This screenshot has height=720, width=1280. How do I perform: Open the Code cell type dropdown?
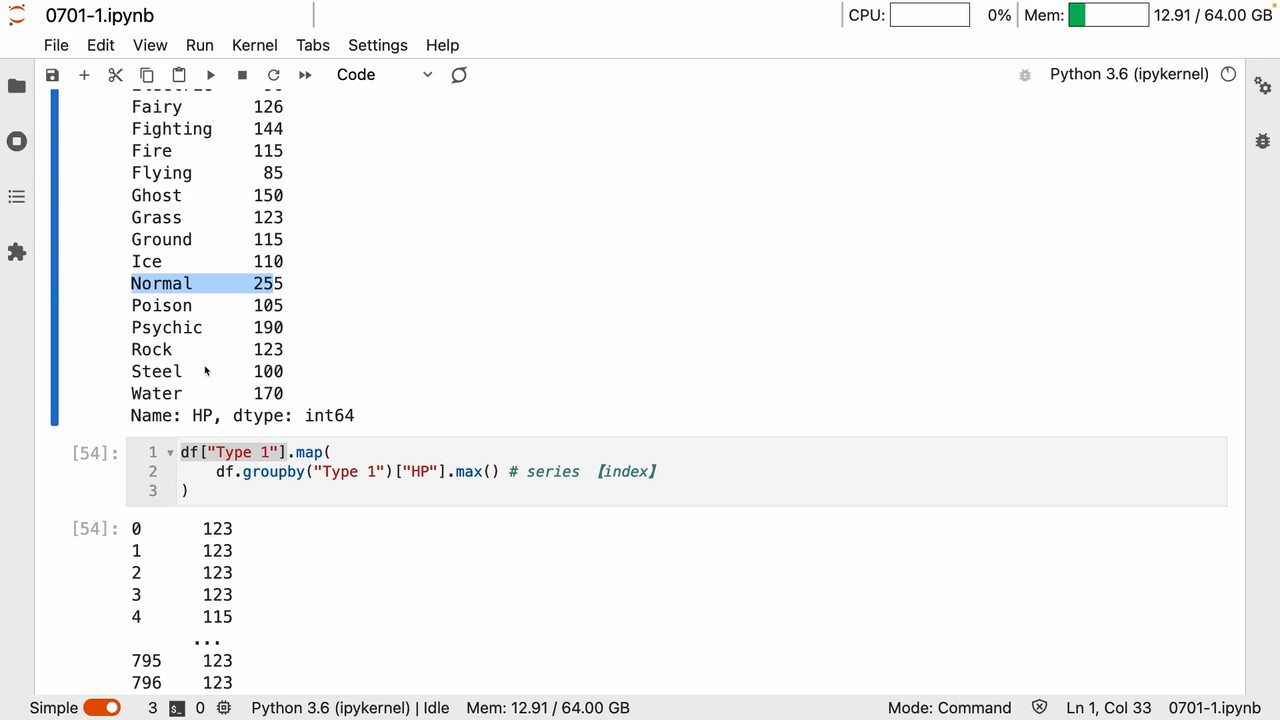[384, 75]
